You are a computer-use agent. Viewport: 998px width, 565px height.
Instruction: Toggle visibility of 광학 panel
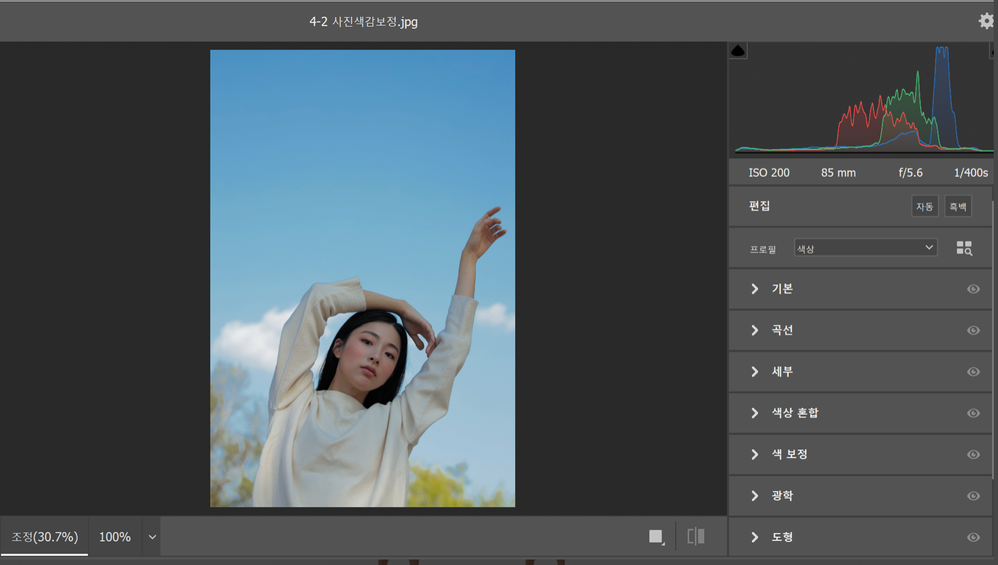[973, 496]
